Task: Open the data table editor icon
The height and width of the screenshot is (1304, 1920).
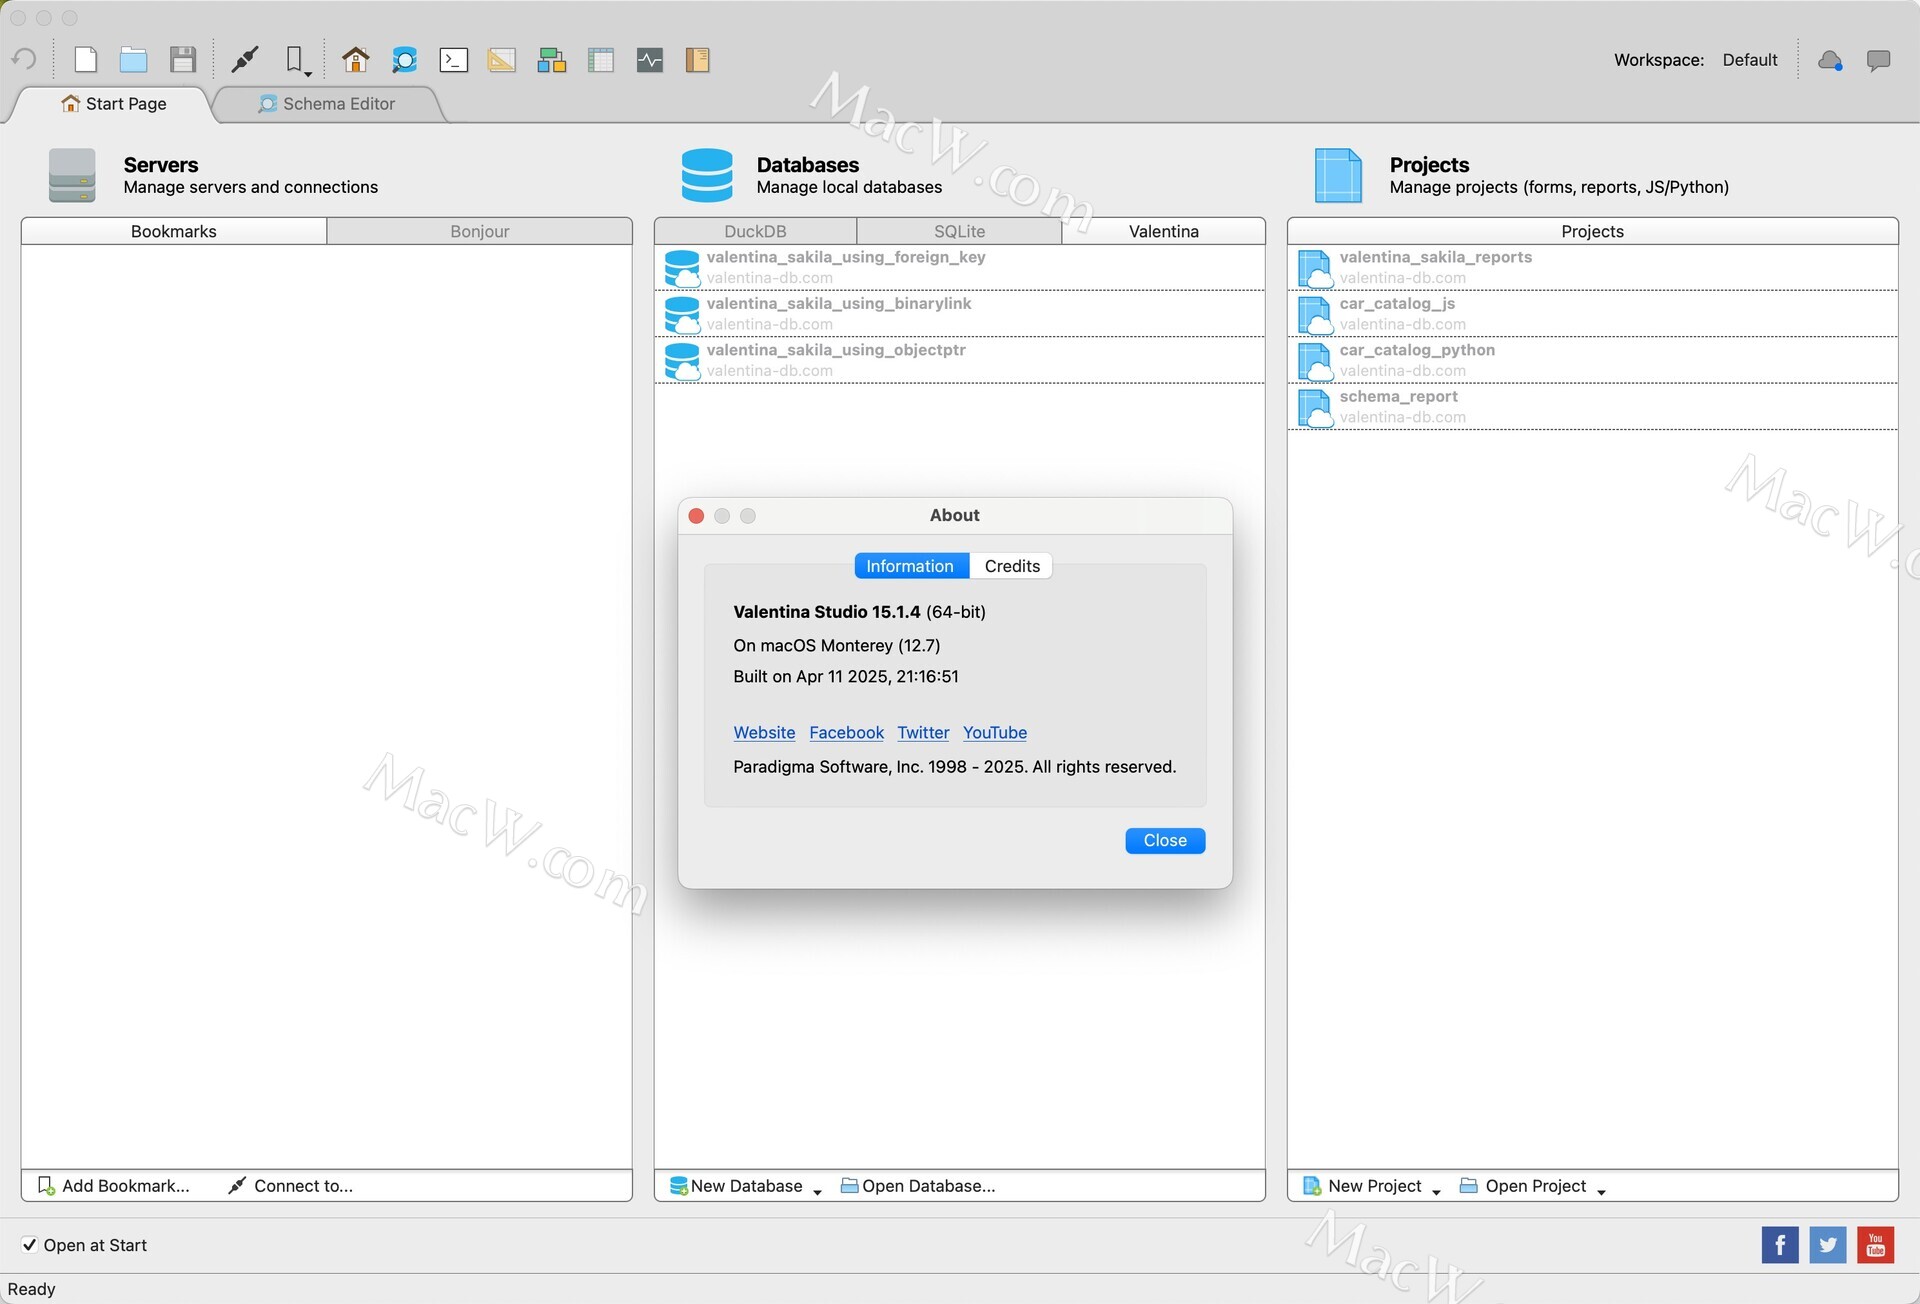Action: [601, 60]
